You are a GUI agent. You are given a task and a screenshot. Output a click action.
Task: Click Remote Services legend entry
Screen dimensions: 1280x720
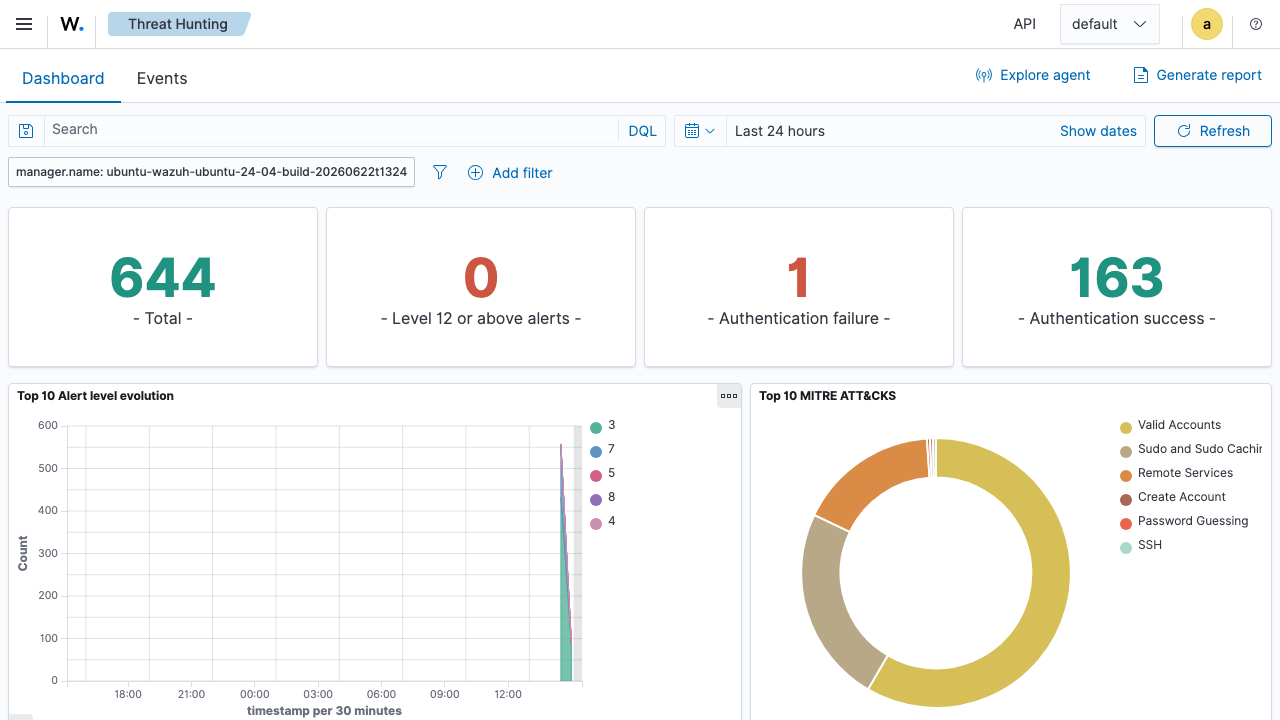coord(1177,474)
